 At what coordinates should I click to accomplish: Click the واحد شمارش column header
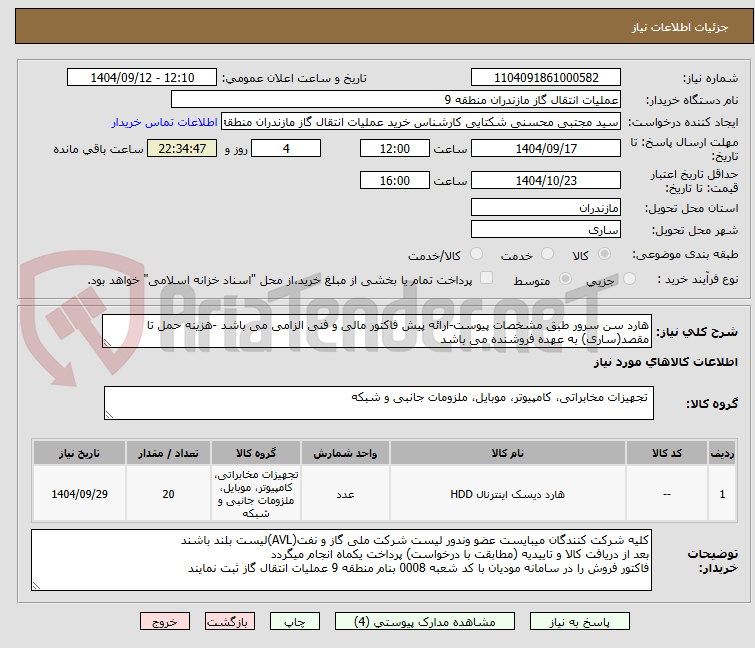[345, 453]
